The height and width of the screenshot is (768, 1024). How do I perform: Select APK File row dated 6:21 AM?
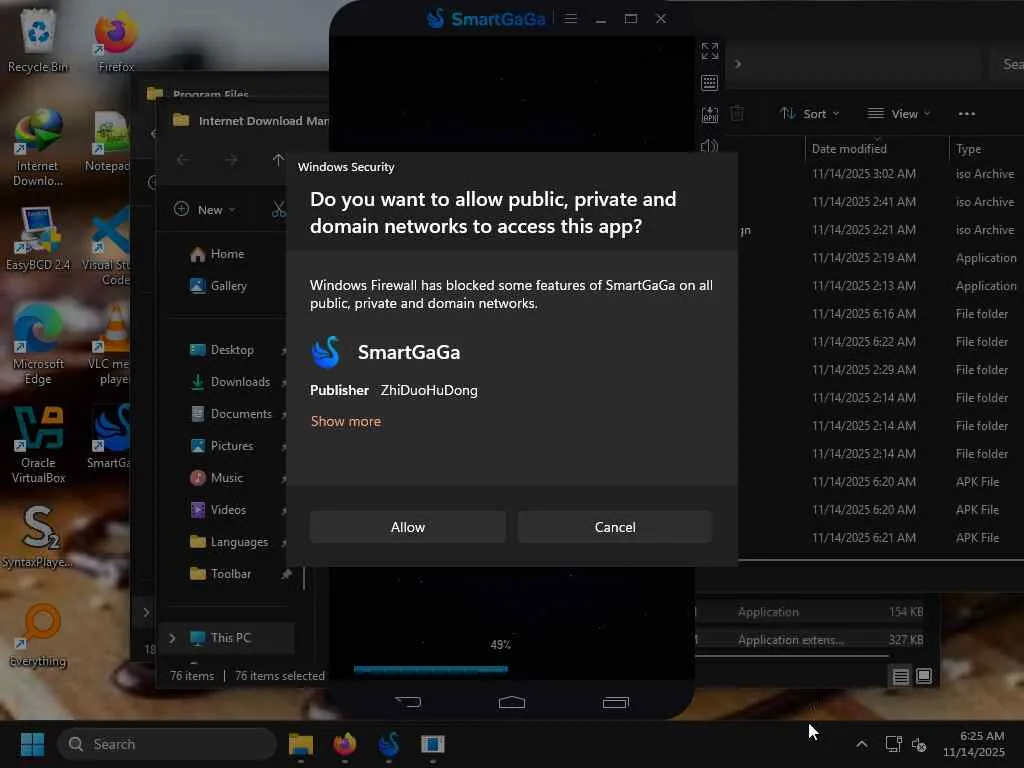click(x=881, y=537)
